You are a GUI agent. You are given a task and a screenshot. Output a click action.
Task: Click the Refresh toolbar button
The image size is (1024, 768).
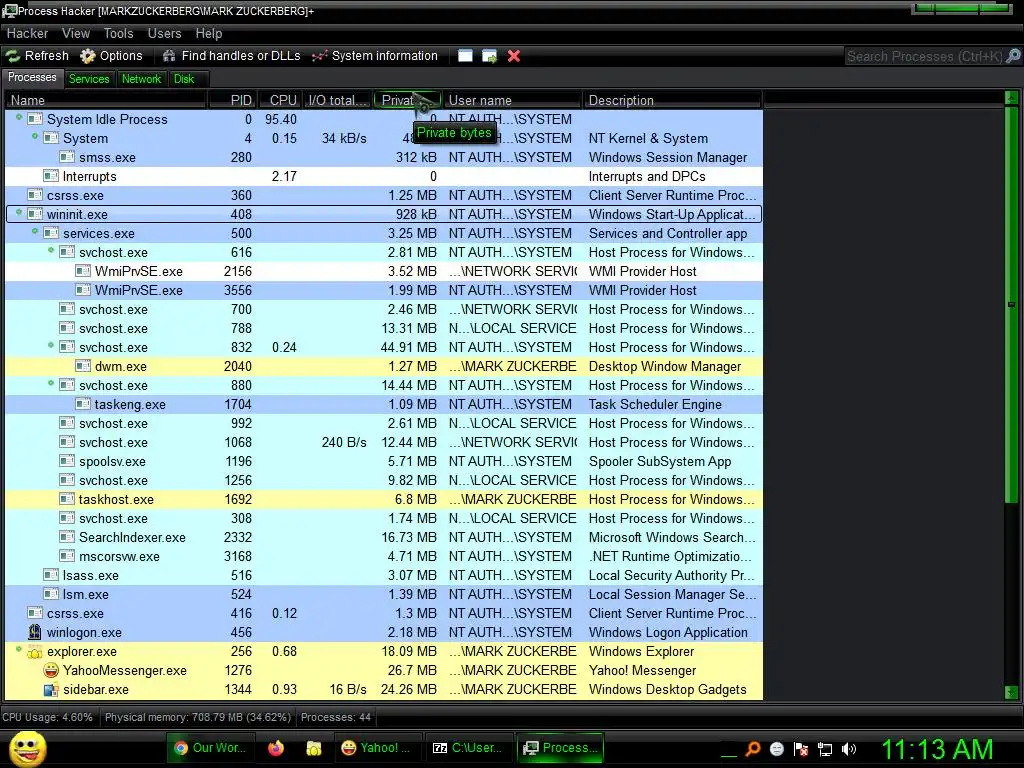click(38, 56)
